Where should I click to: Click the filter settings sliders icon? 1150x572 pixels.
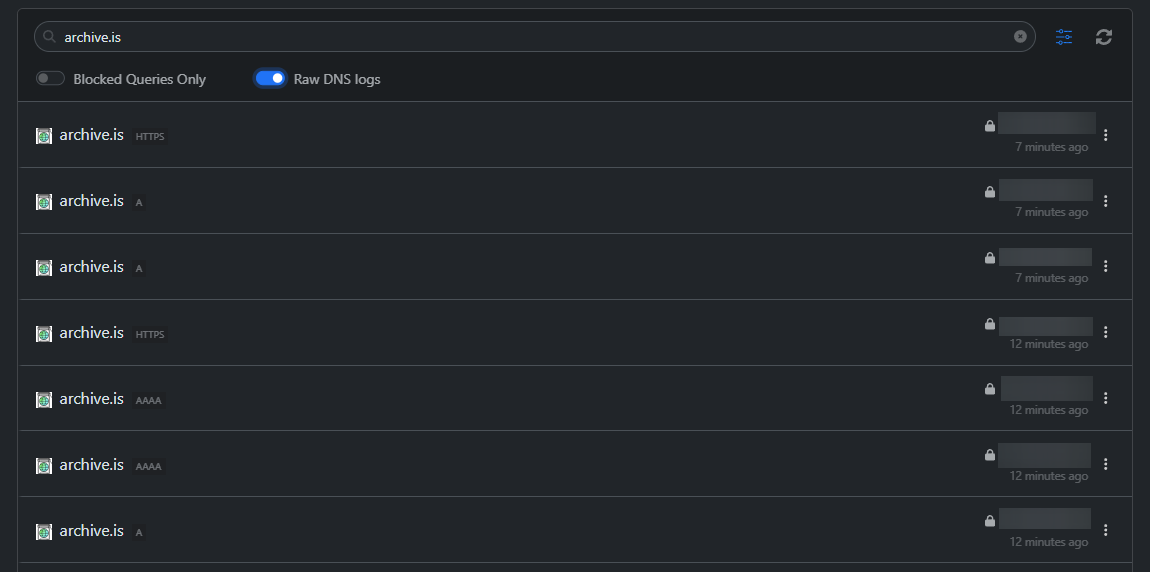pyautogui.click(x=1063, y=37)
